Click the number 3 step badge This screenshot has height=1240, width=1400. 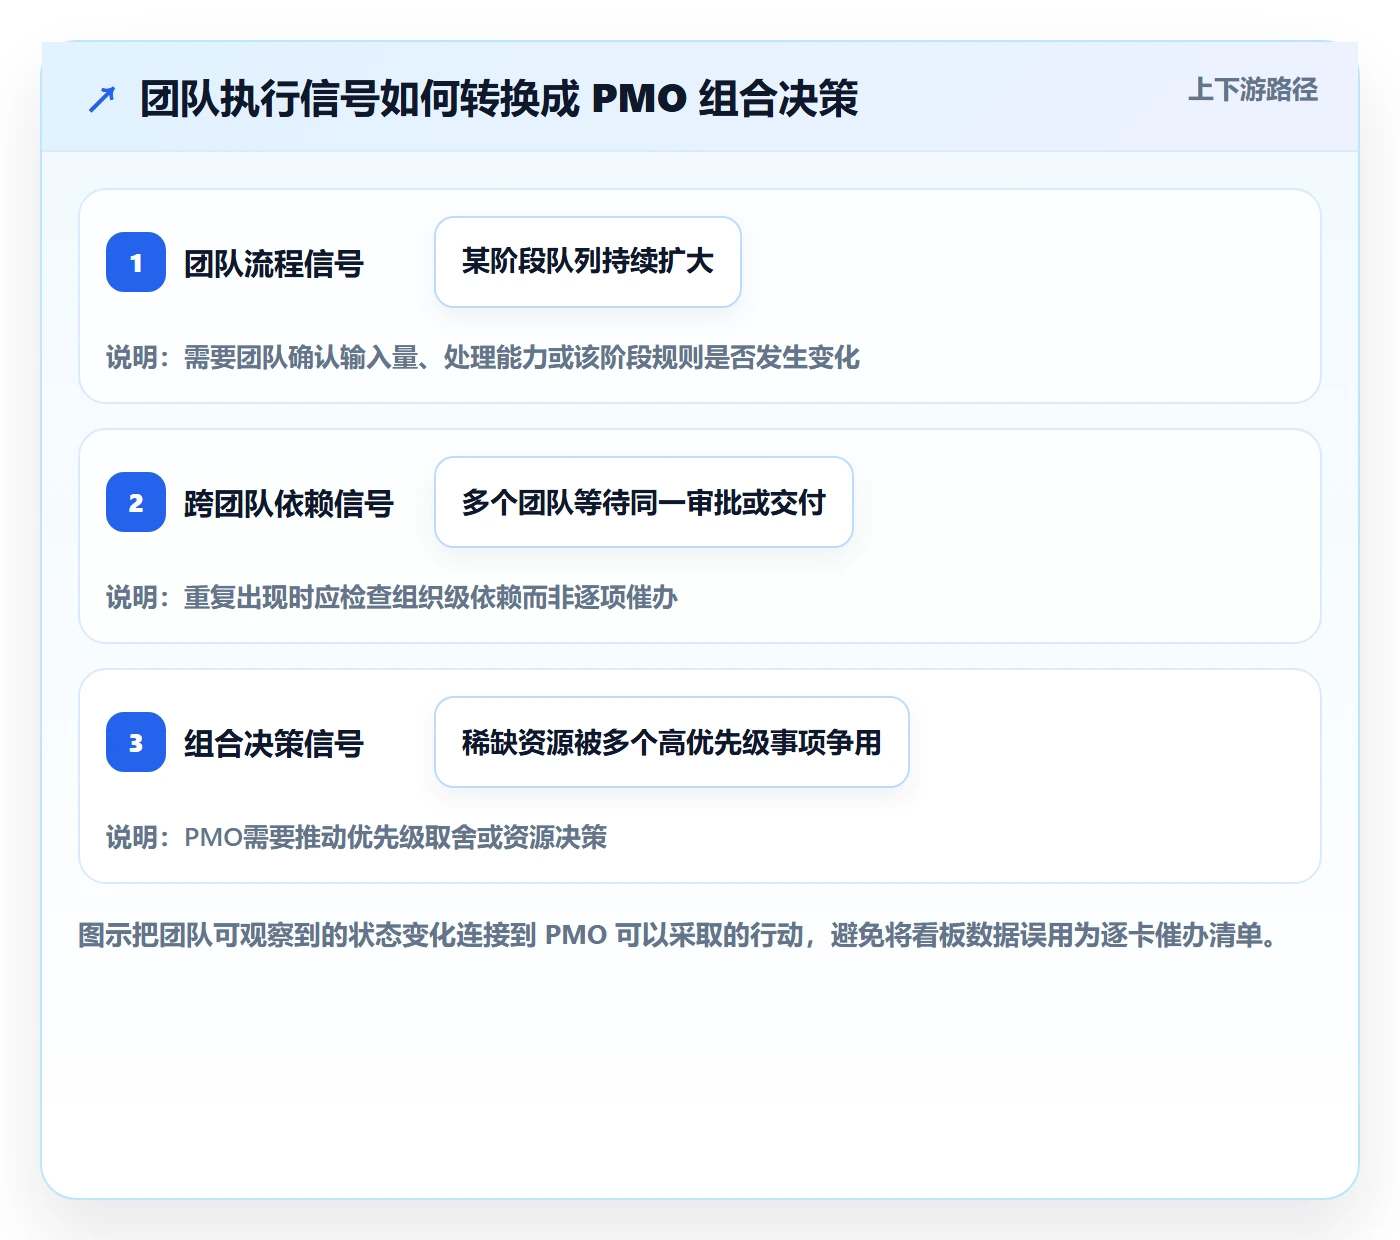136,742
